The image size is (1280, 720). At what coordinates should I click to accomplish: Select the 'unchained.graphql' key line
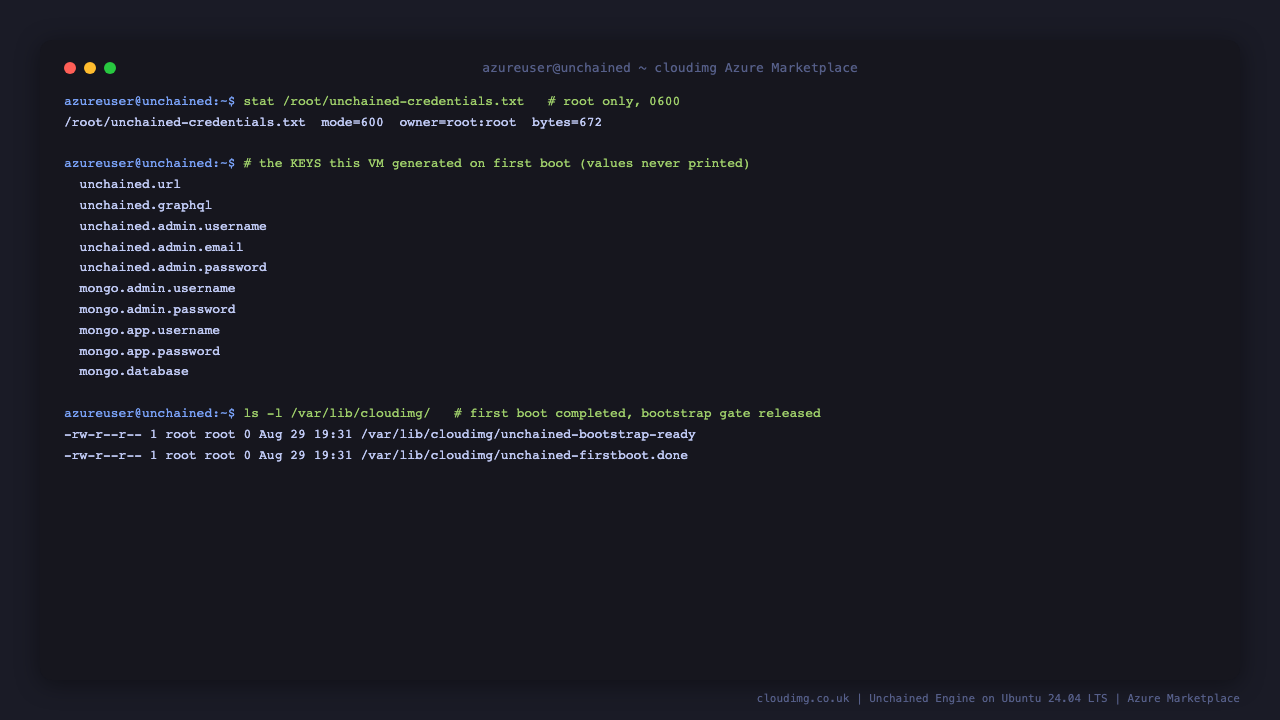pyautogui.click(x=146, y=206)
